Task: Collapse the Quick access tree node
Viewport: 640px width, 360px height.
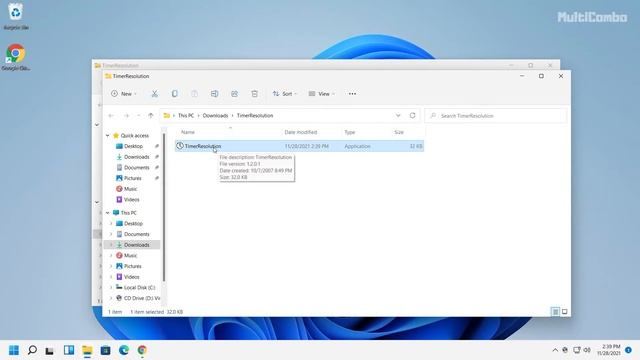Action: [x=108, y=136]
